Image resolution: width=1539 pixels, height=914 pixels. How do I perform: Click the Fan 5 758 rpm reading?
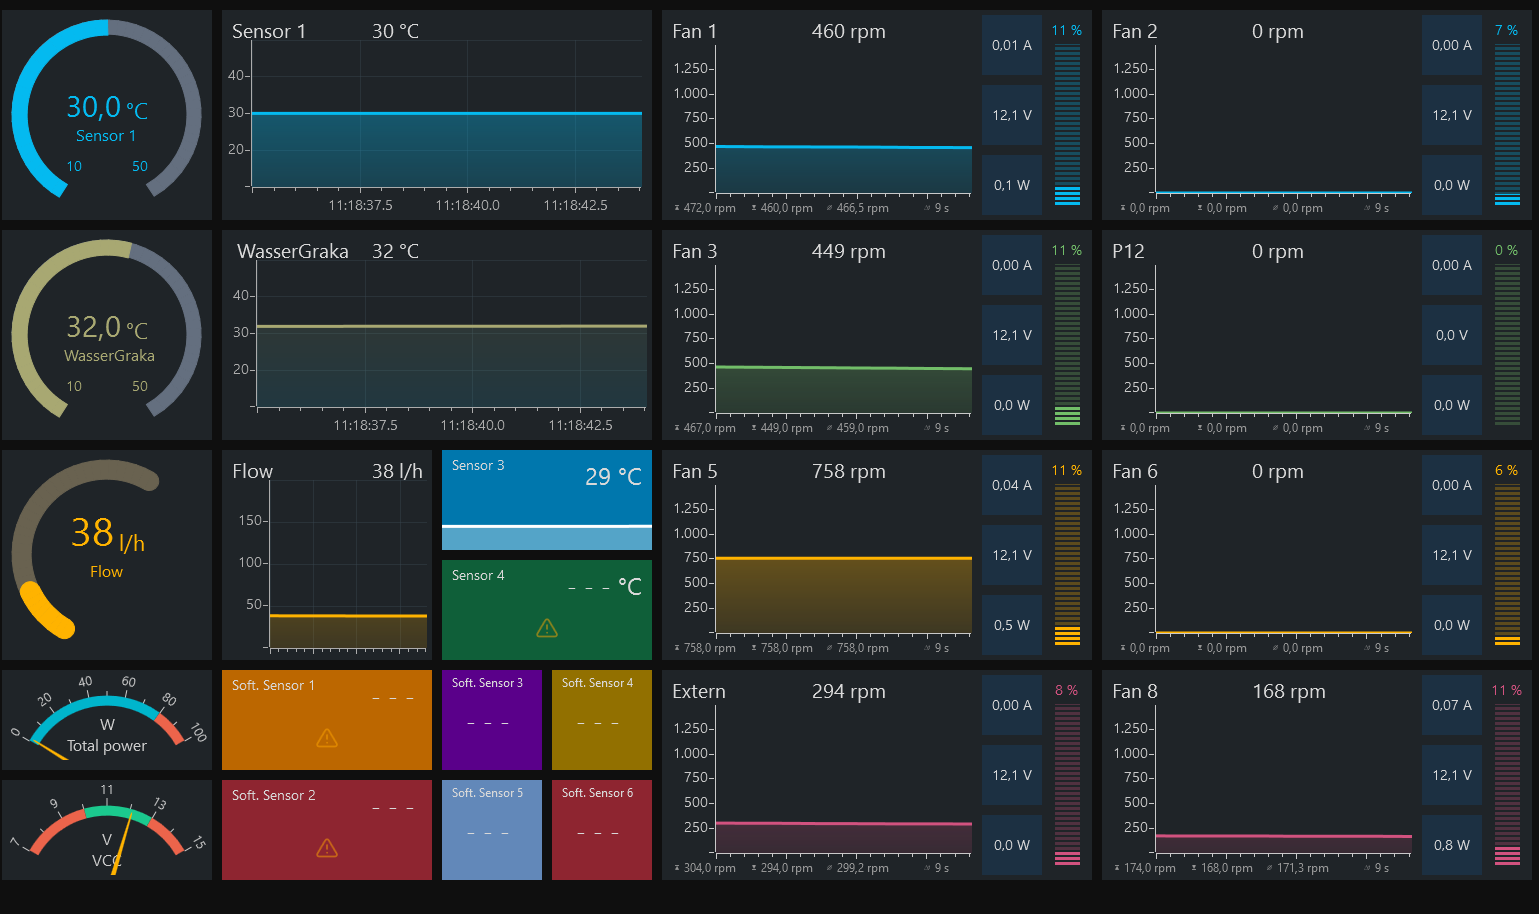click(849, 471)
